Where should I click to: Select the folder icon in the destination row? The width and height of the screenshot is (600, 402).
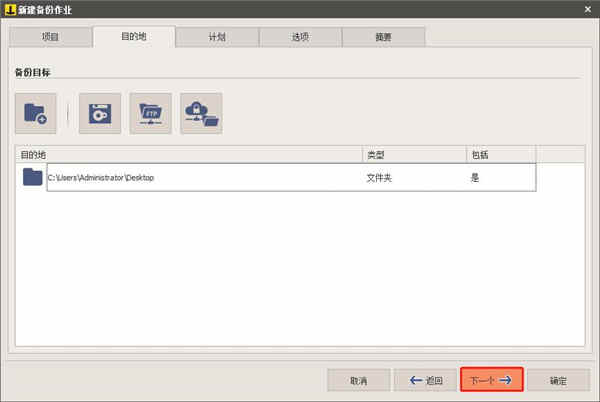tap(33, 177)
